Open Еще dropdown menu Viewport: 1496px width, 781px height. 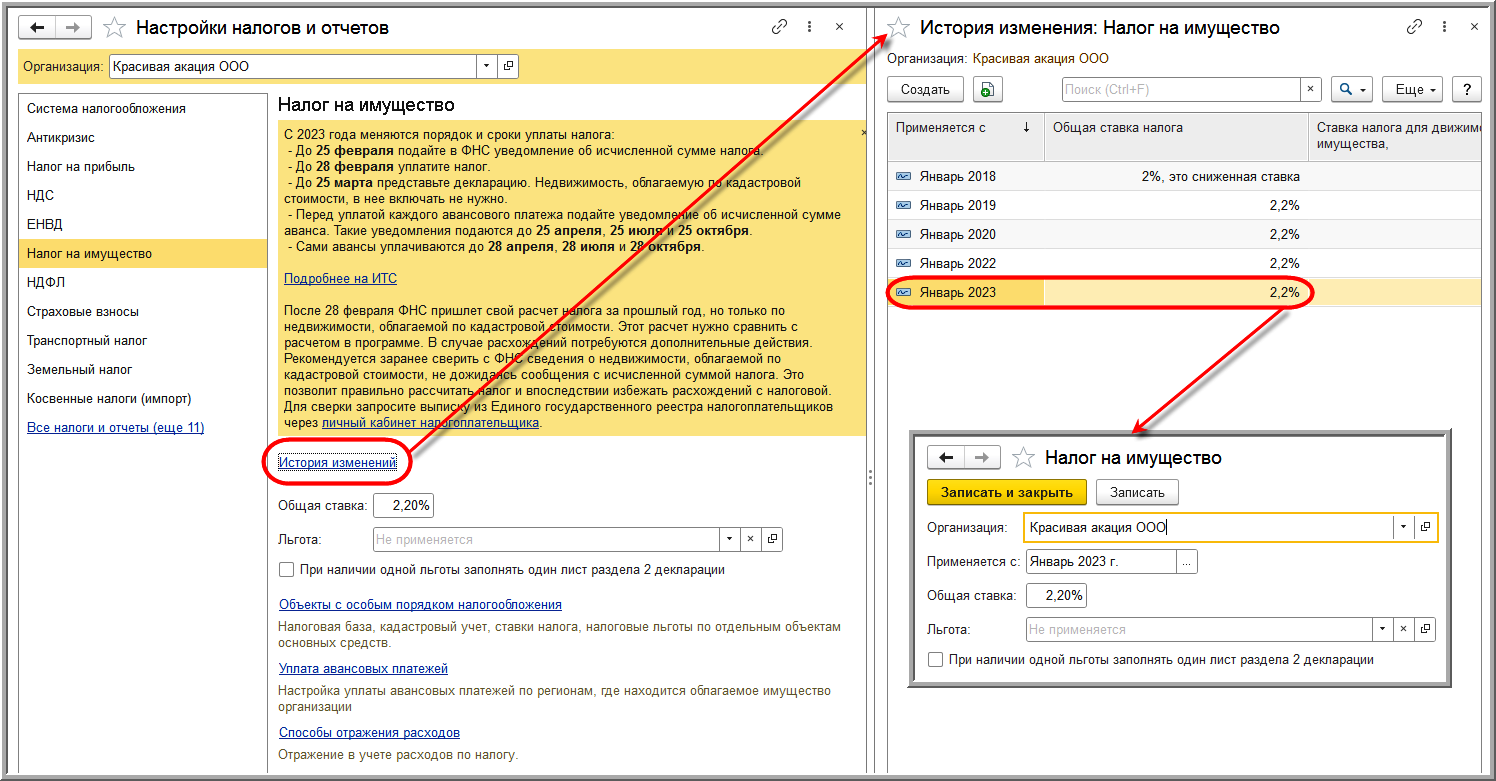1413,89
